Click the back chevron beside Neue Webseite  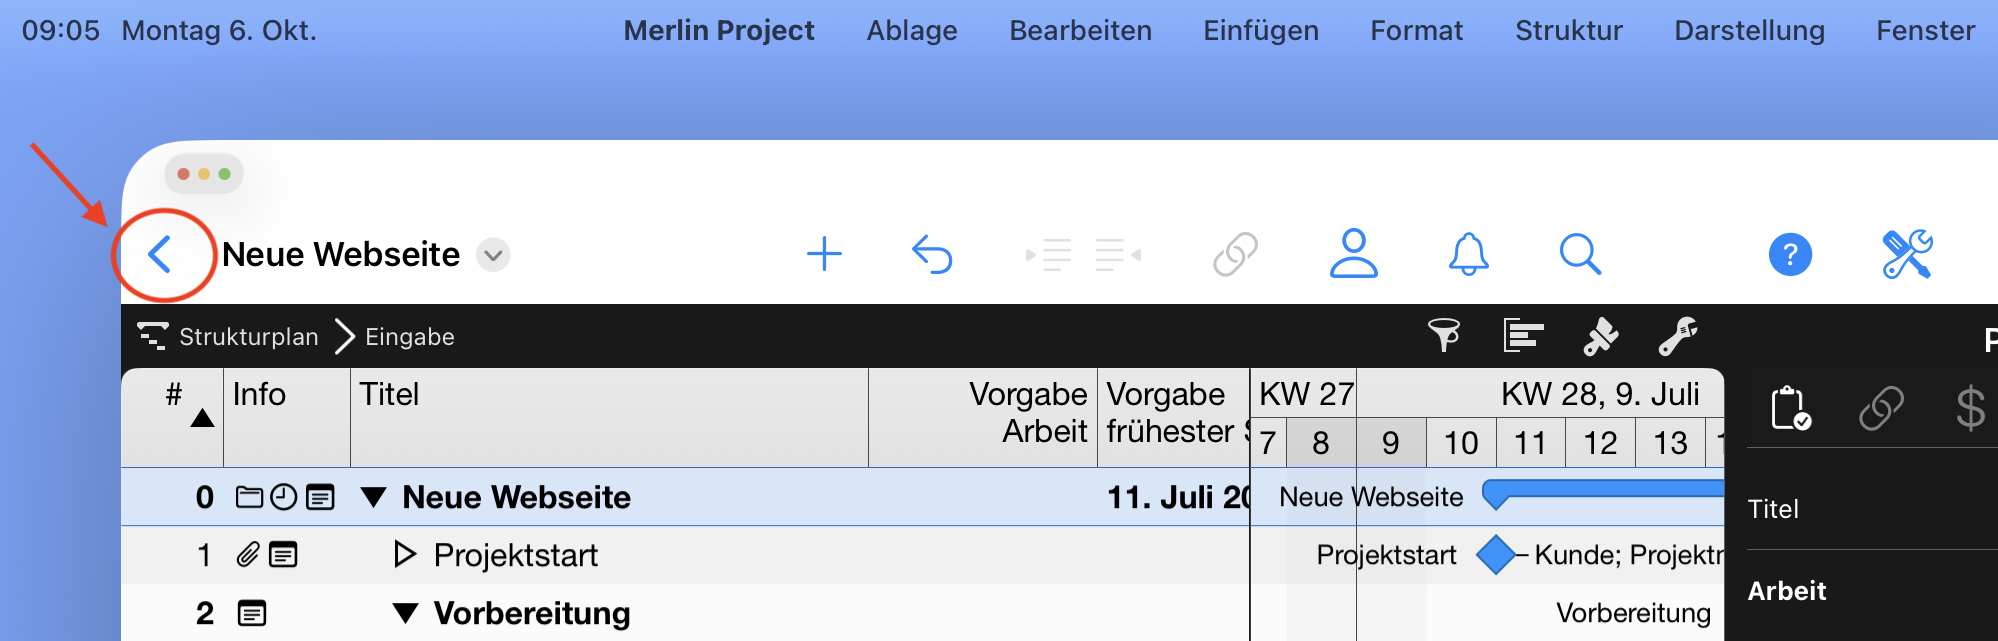coord(160,255)
